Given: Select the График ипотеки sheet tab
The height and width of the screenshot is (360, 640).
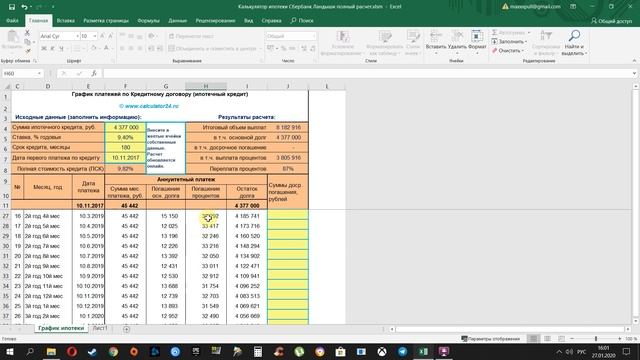Looking at the screenshot, I should click(x=61, y=328).
